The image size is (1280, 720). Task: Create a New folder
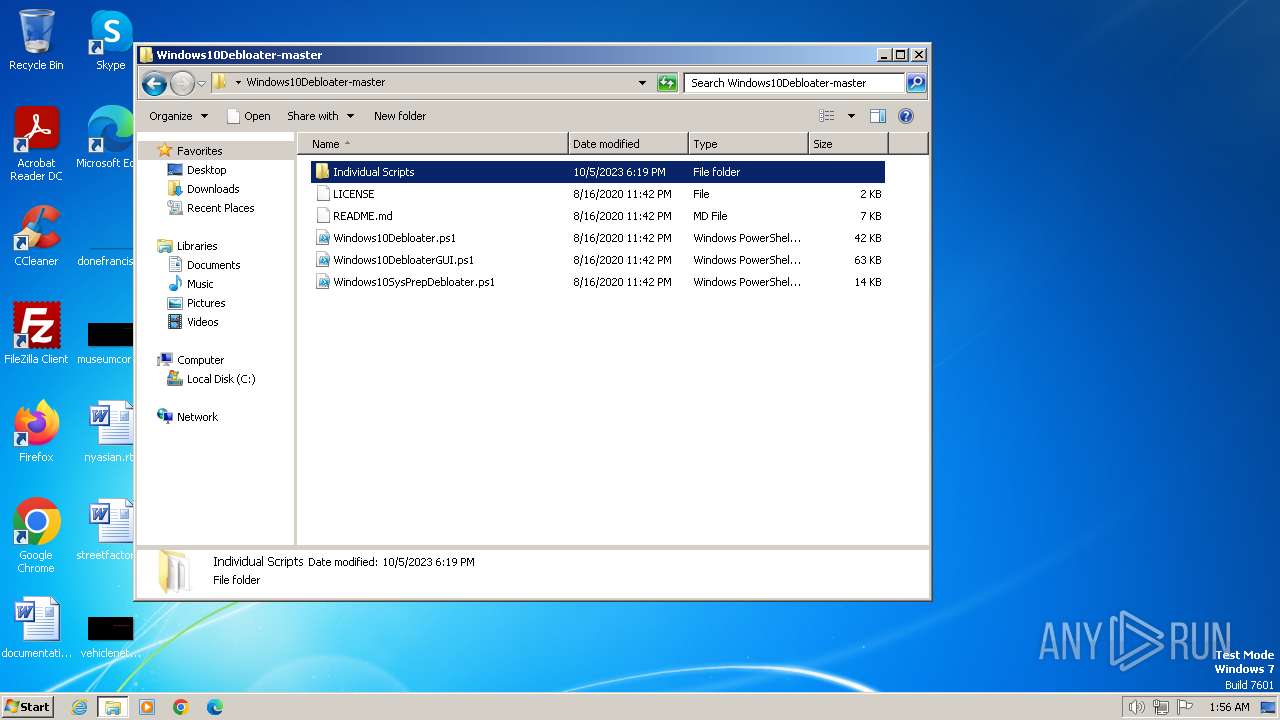point(400,116)
